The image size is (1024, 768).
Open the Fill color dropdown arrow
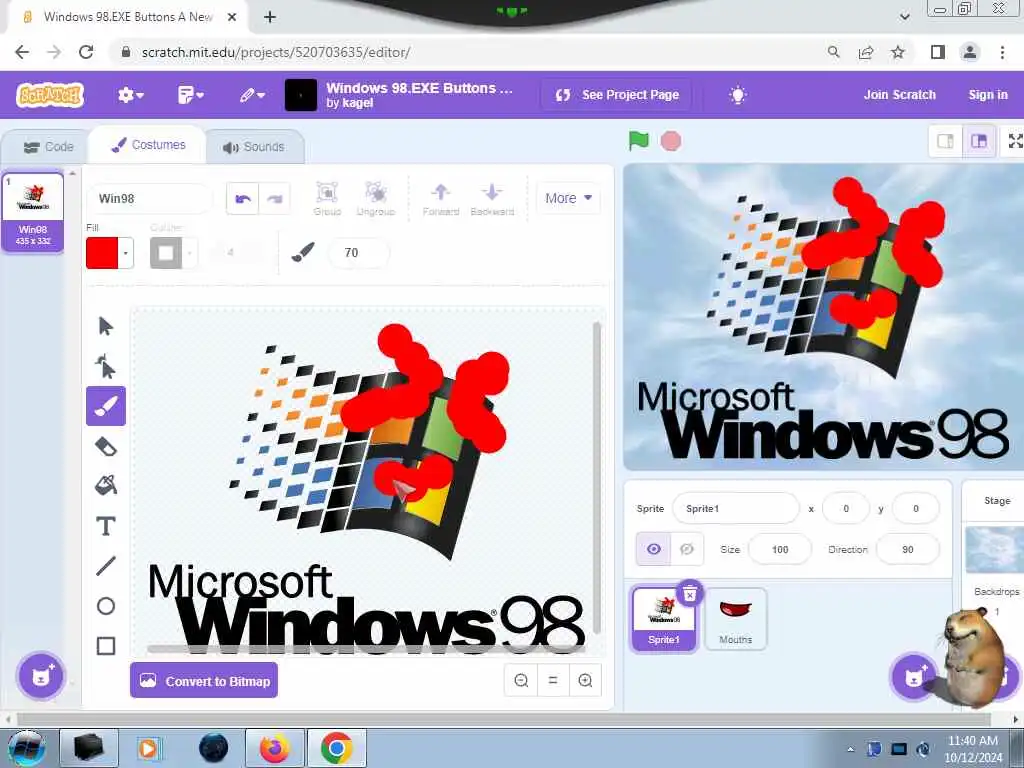(x=125, y=253)
